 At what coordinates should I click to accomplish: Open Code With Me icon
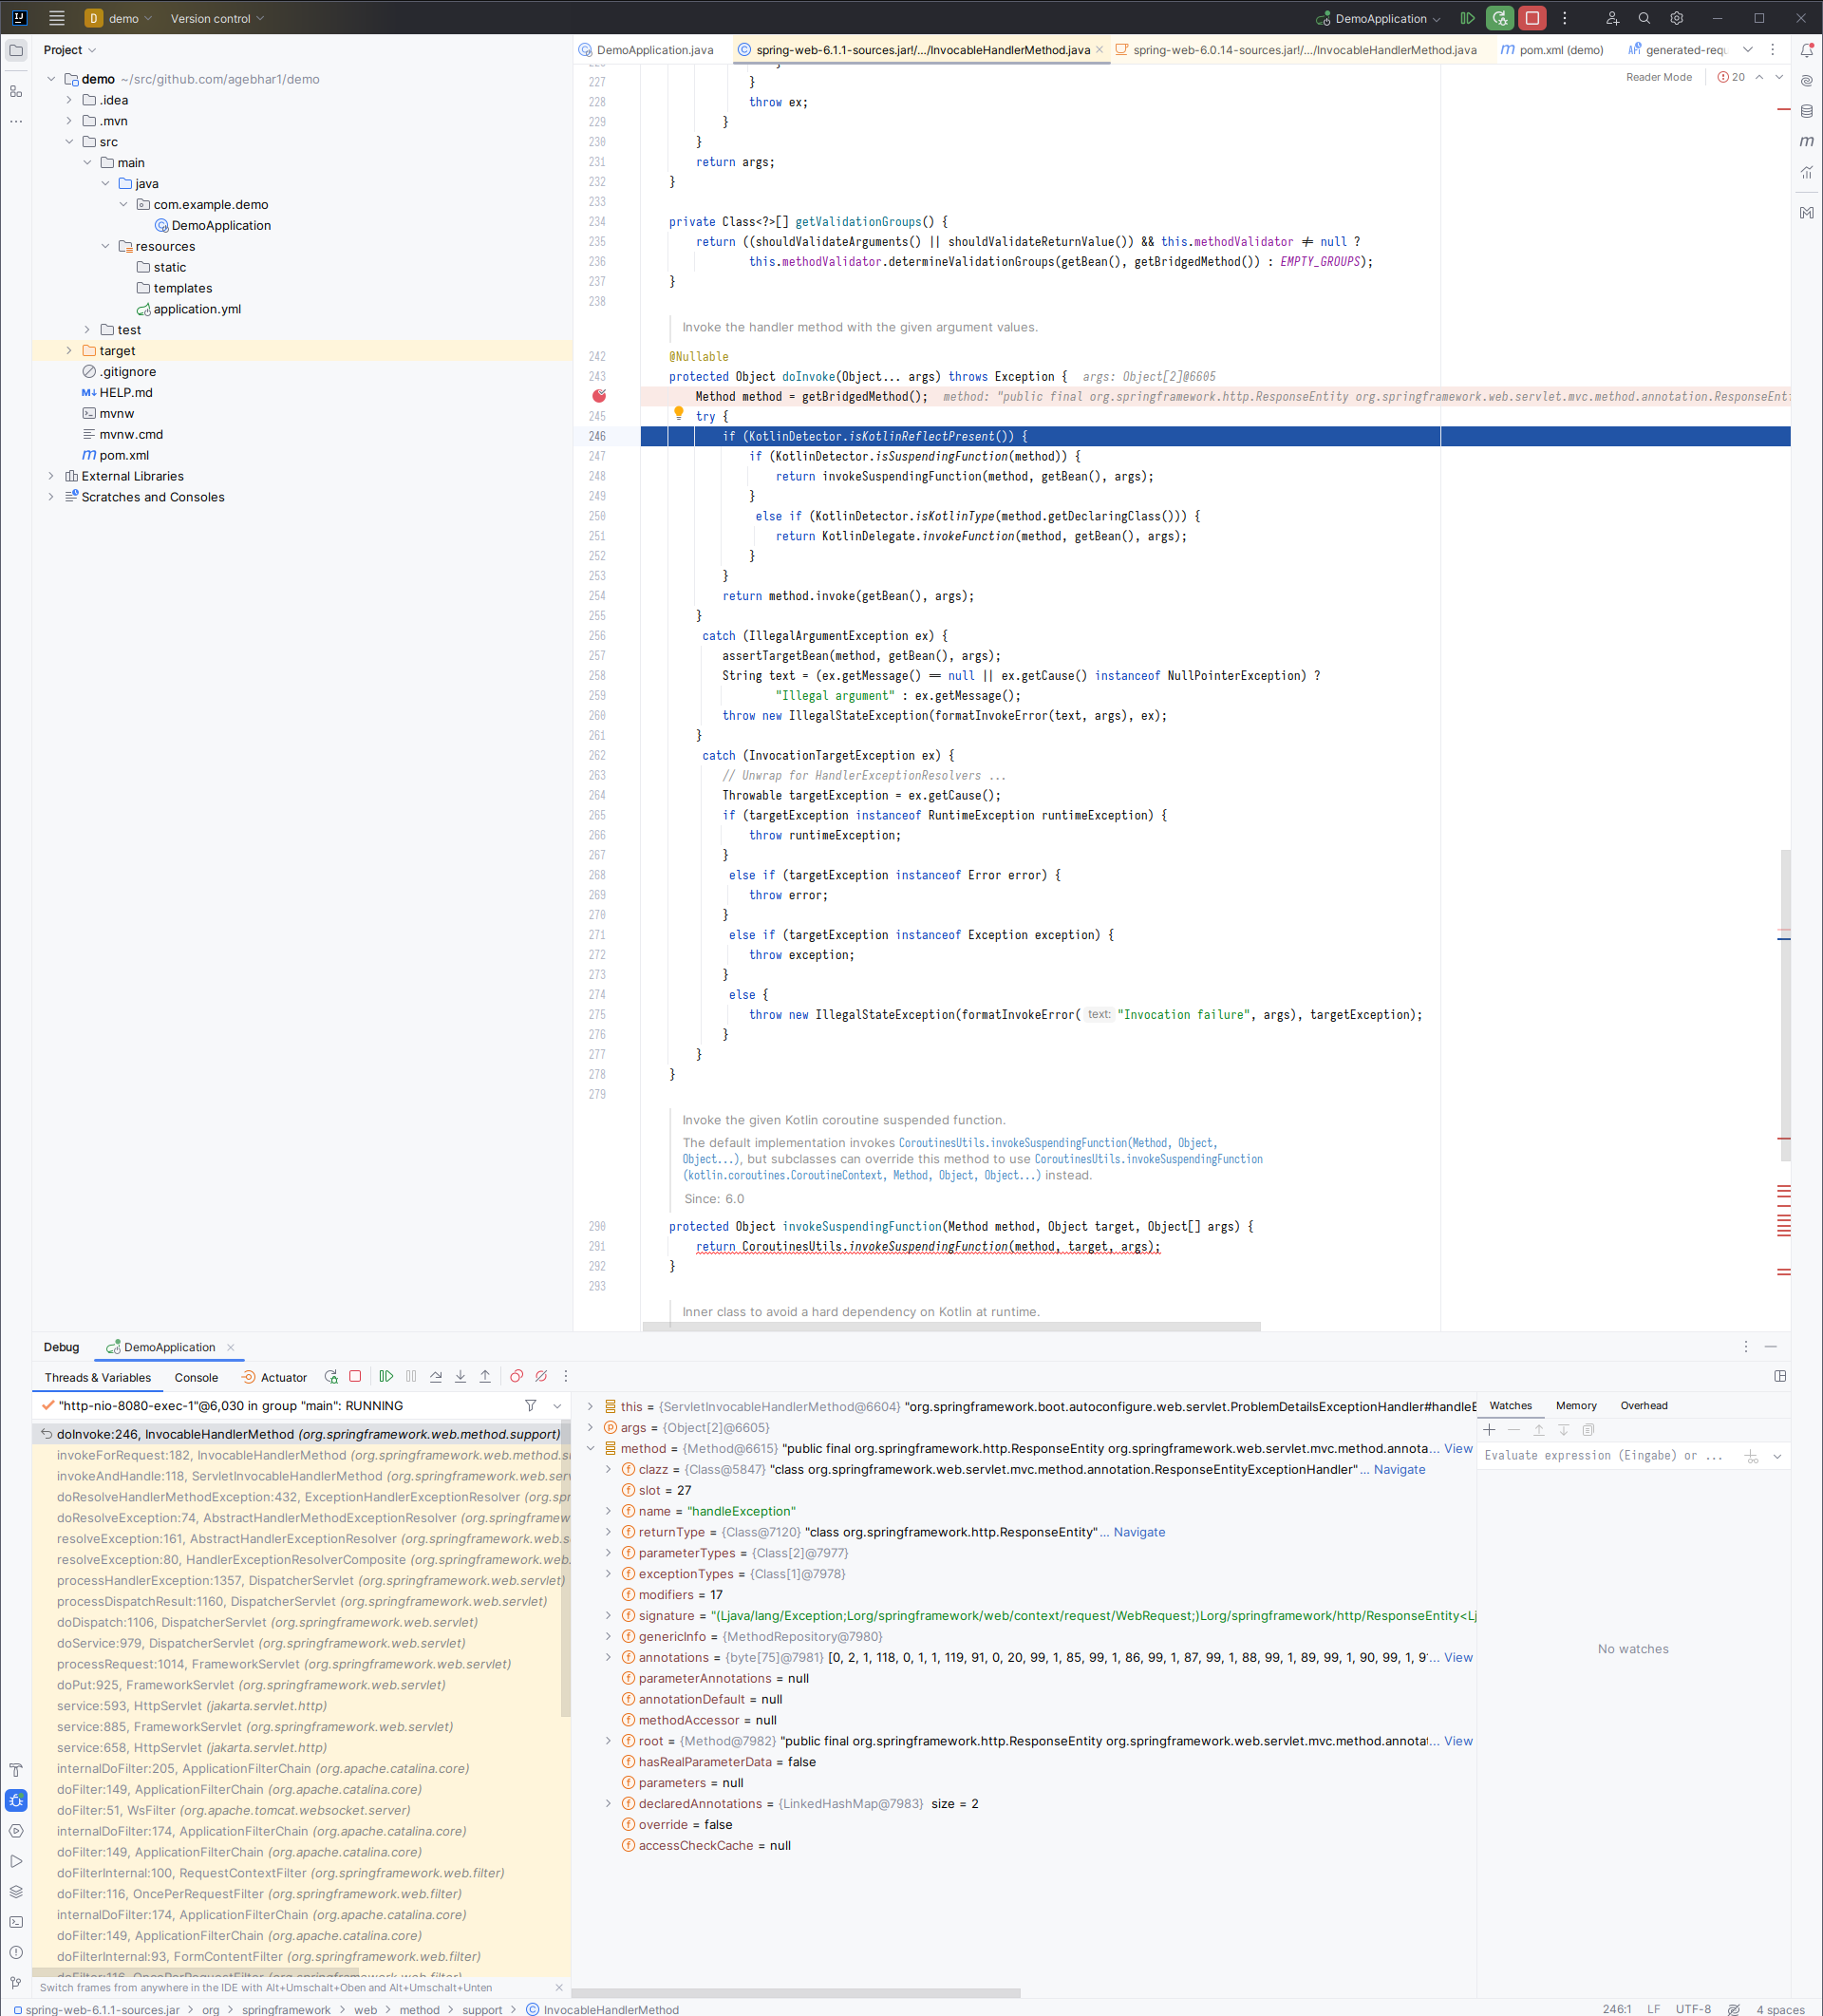coord(1612,18)
